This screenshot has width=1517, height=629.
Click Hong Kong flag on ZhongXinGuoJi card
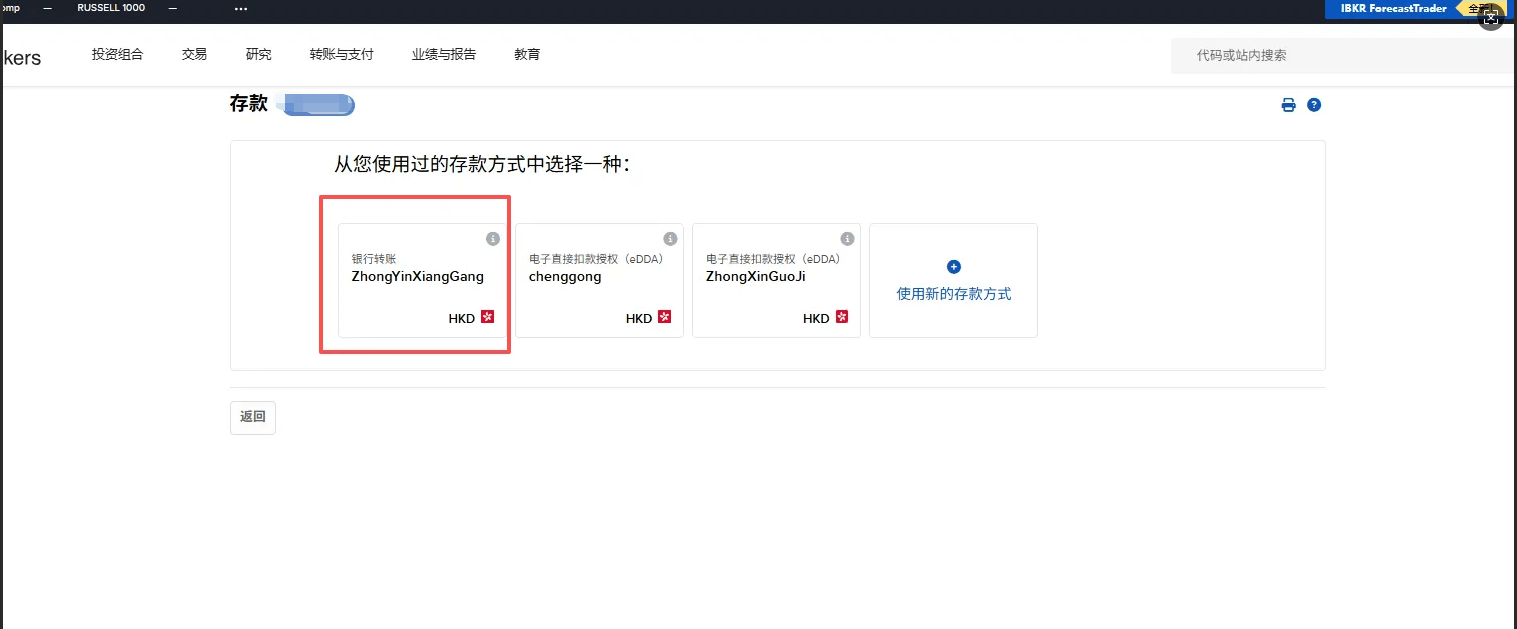[842, 317]
